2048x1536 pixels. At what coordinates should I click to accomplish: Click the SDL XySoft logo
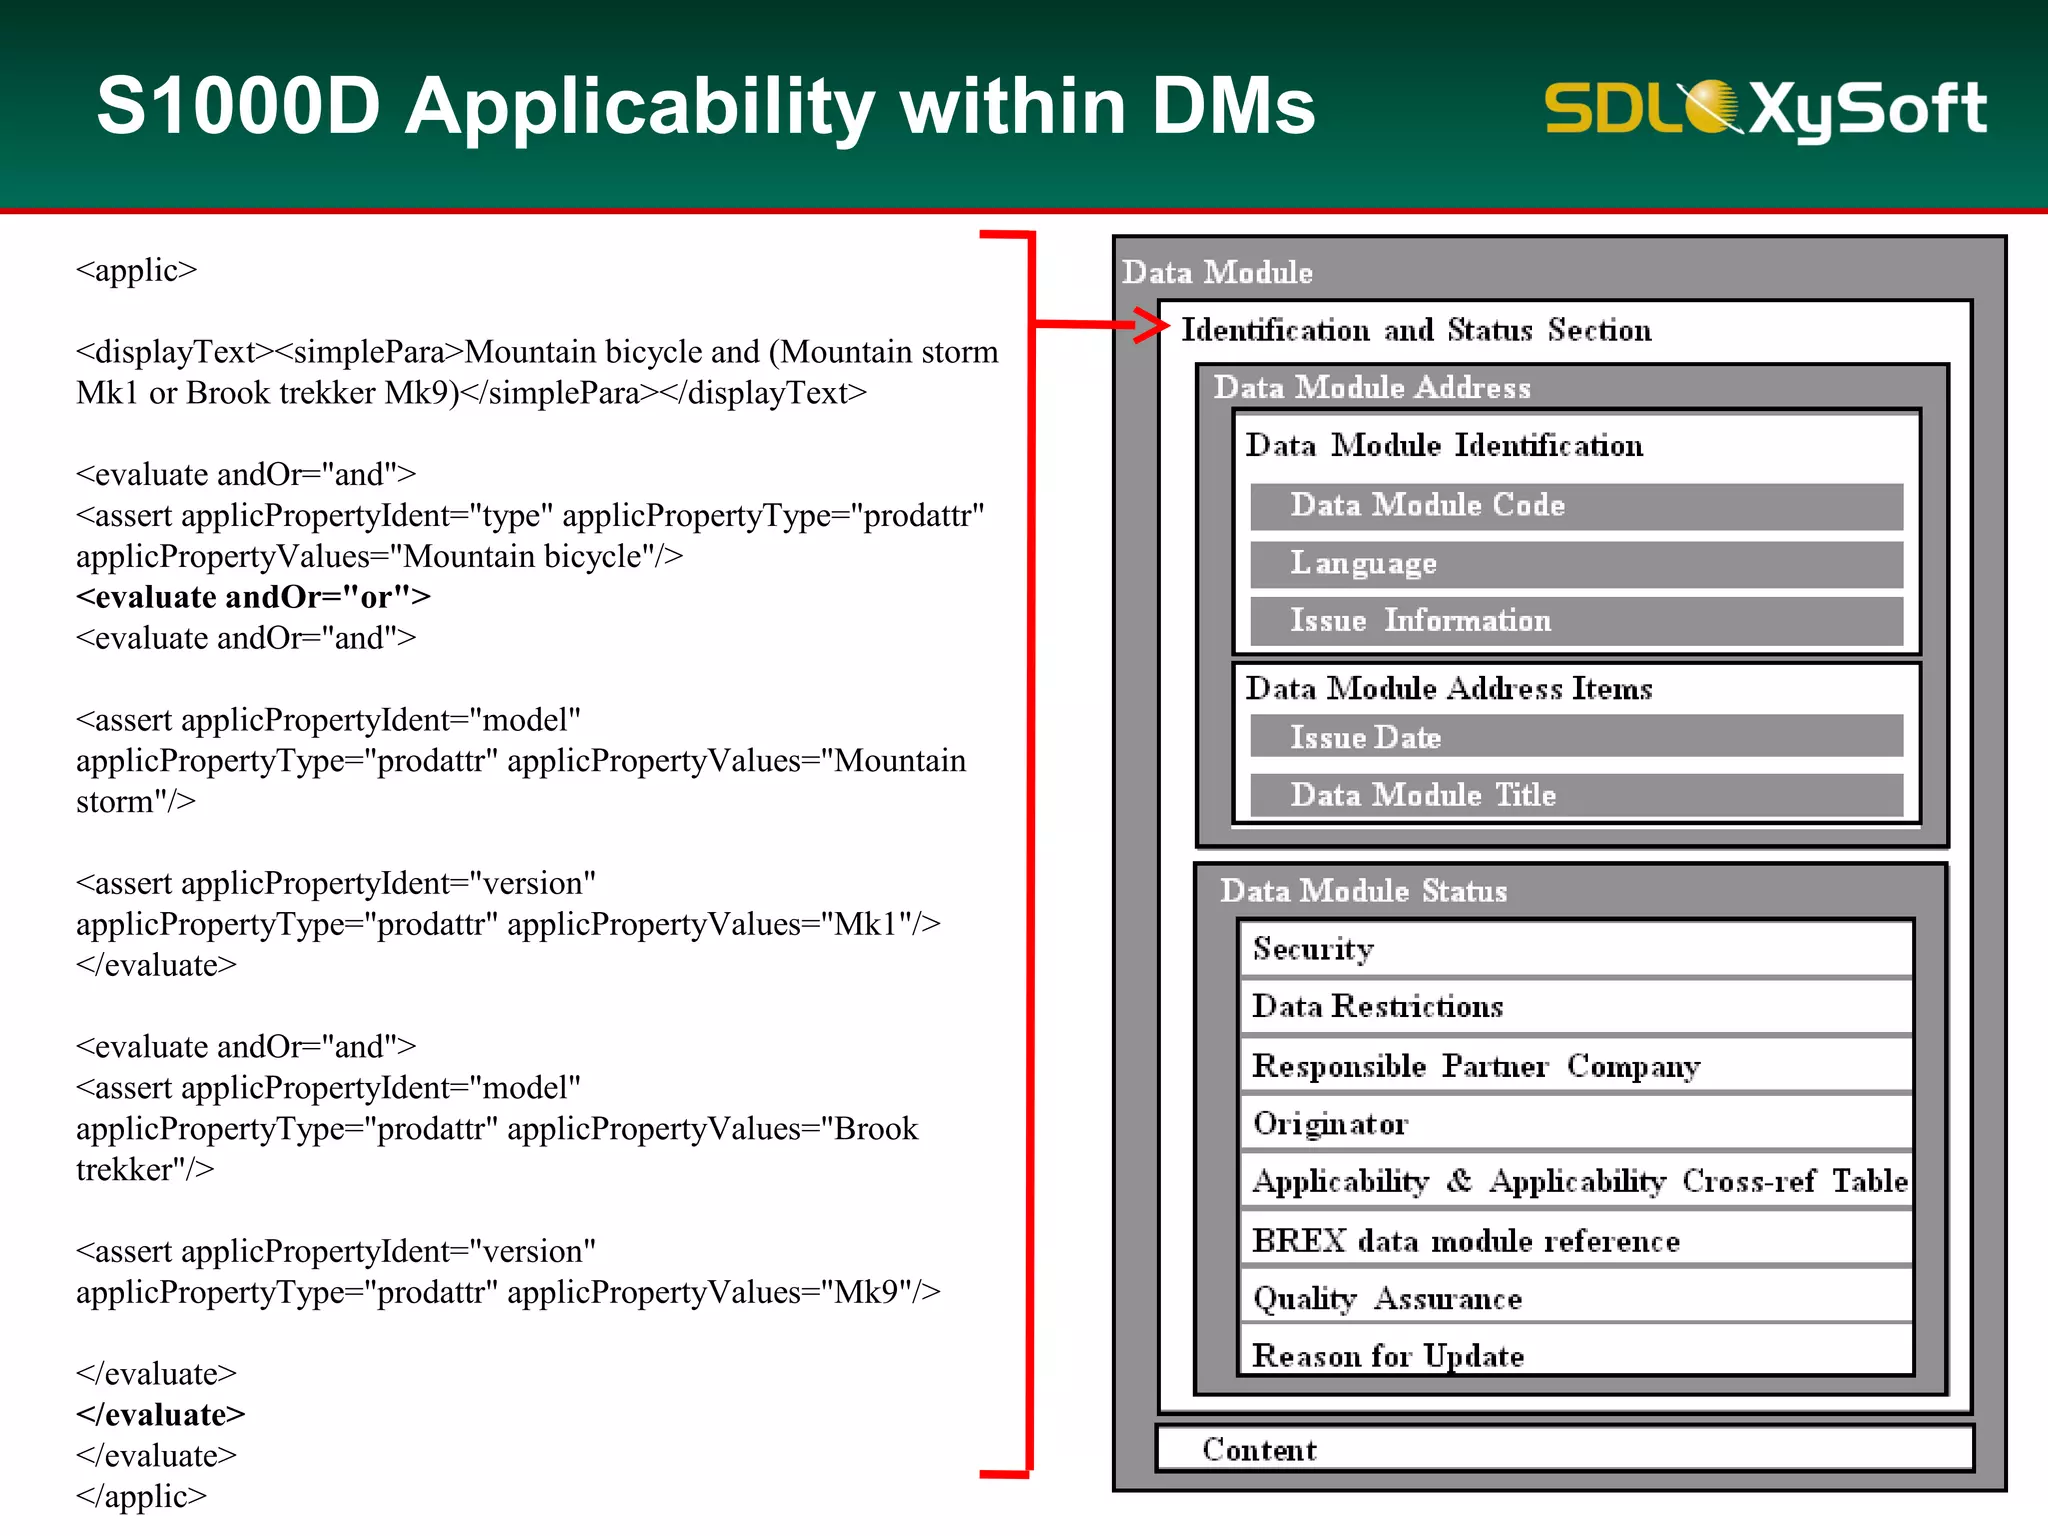pos(1765,108)
